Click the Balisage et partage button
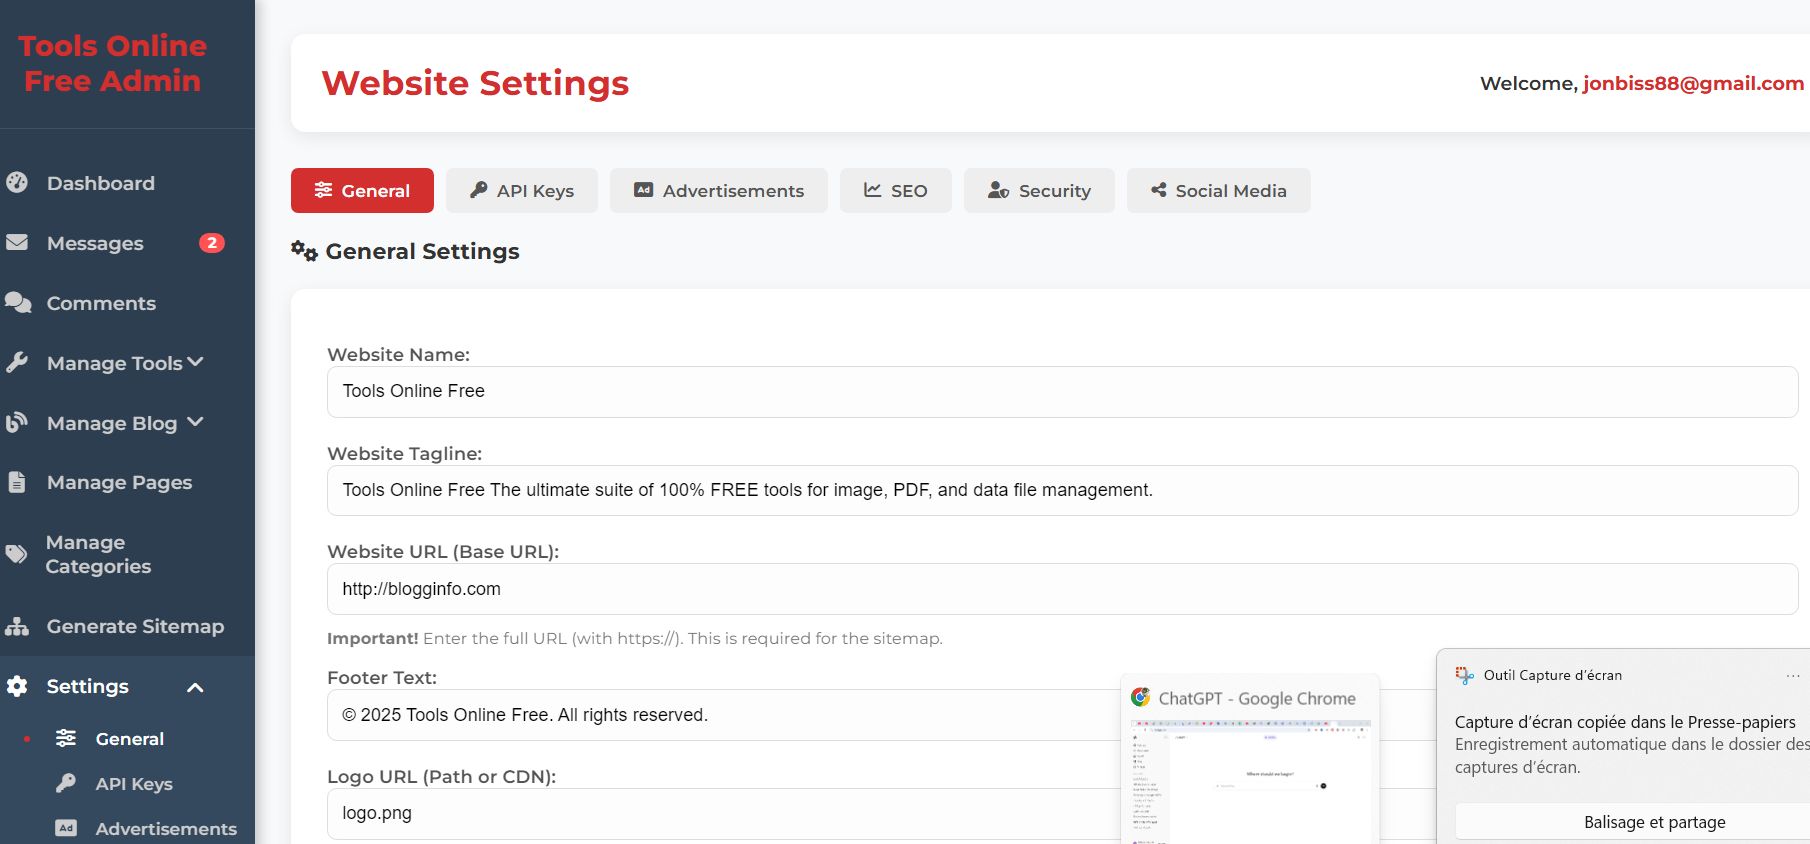Viewport: 1810px width, 844px height. (x=1654, y=822)
